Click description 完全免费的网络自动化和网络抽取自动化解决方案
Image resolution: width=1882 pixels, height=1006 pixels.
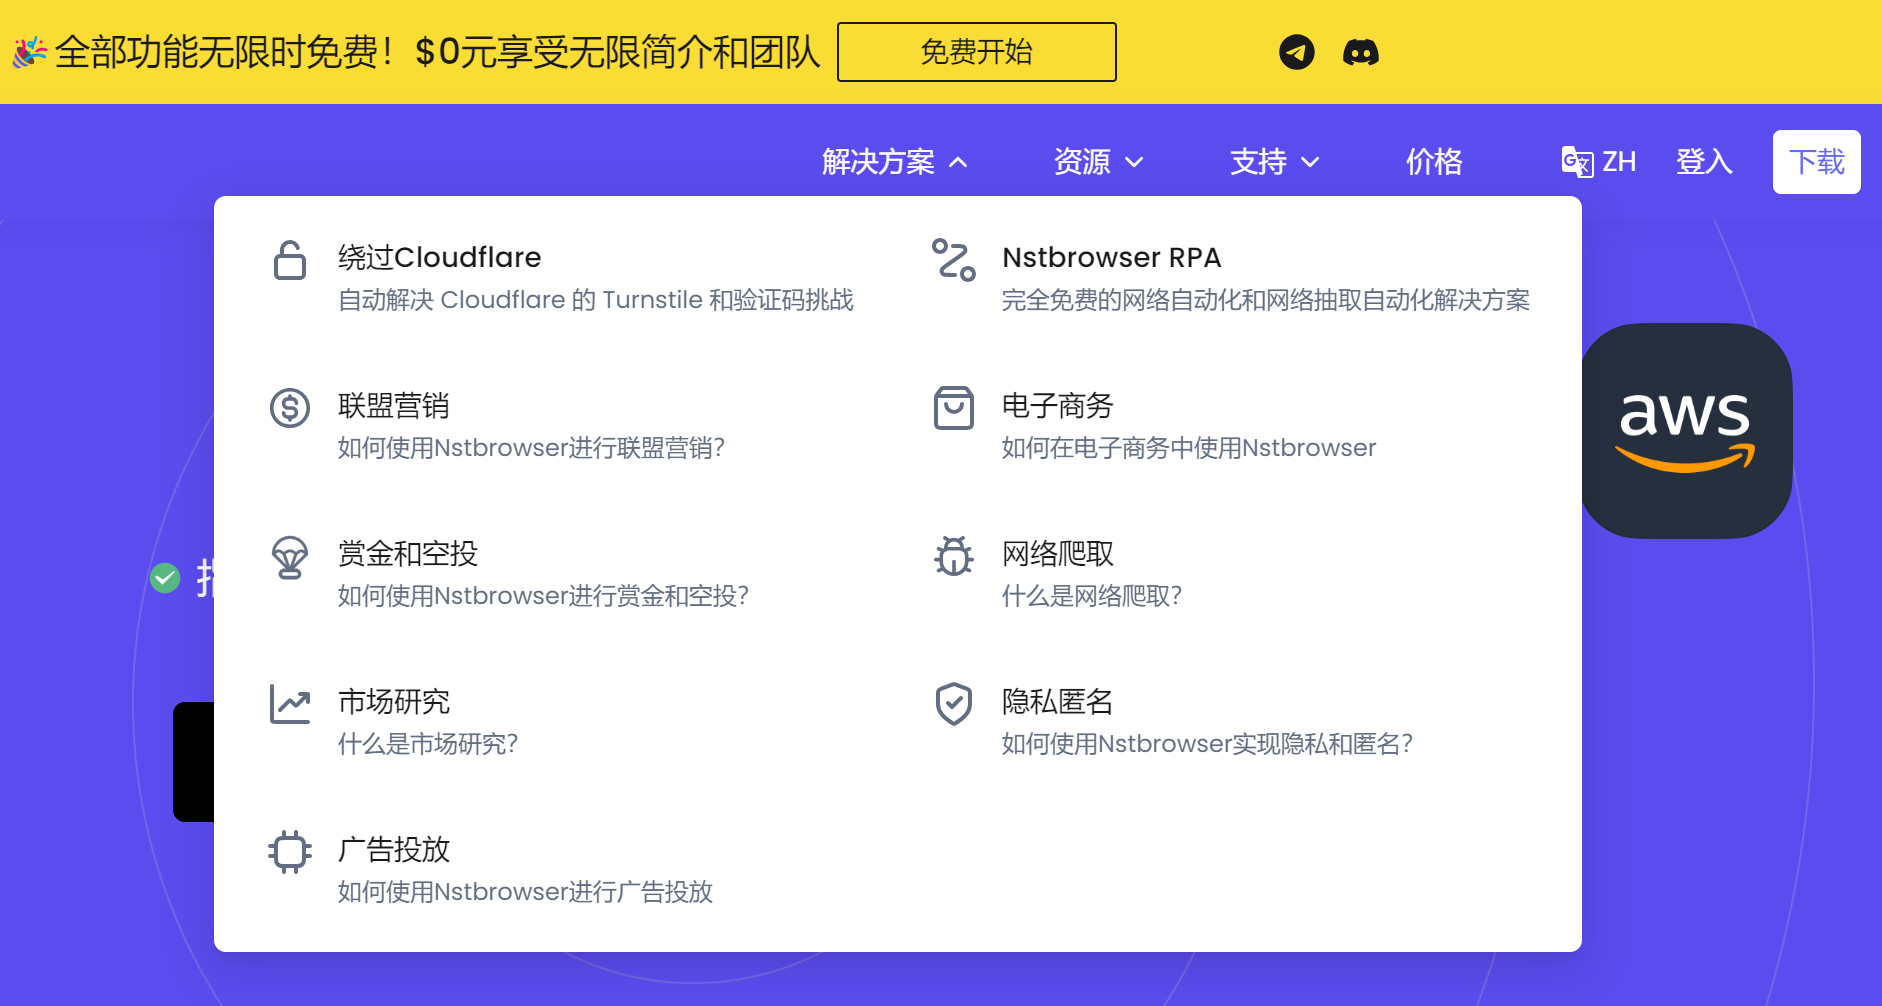pyautogui.click(x=1266, y=300)
